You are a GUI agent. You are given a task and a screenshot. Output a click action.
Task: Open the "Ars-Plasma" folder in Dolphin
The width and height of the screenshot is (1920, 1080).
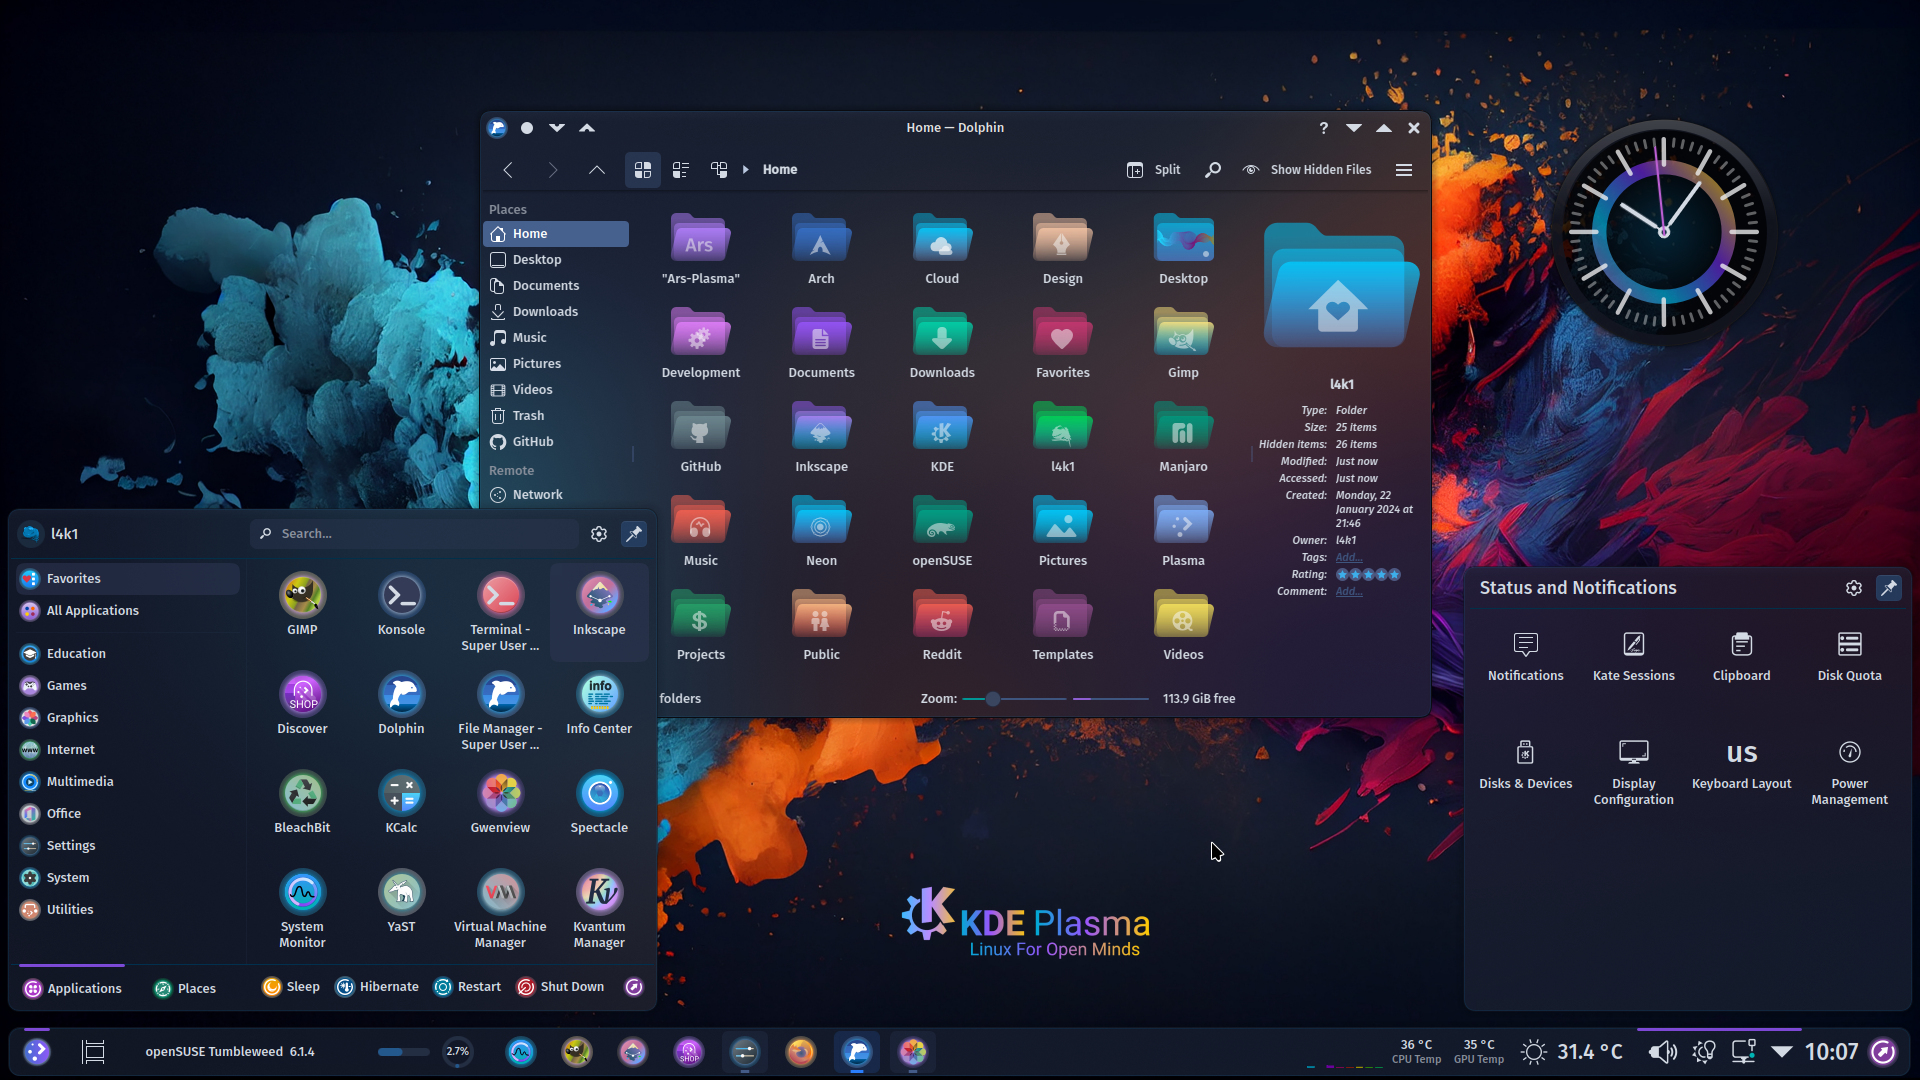(x=700, y=240)
